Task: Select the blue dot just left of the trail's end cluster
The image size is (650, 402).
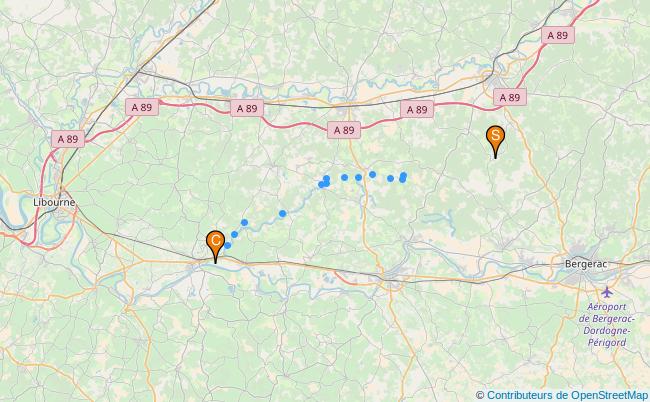Action: click(390, 179)
